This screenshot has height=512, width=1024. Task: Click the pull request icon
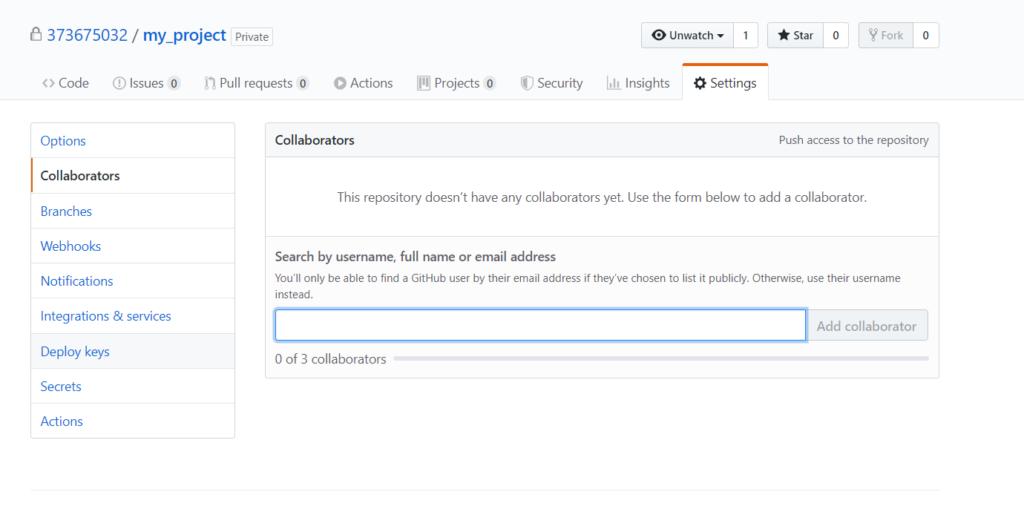(210, 83)
